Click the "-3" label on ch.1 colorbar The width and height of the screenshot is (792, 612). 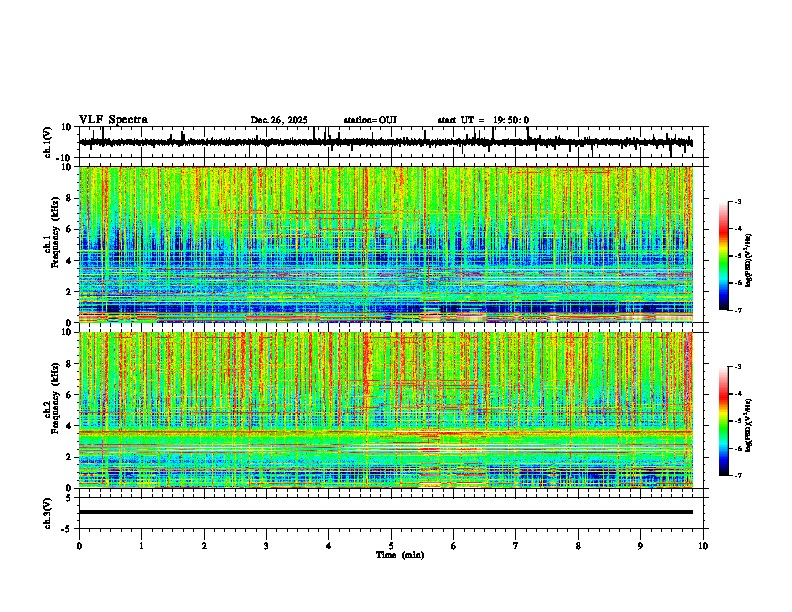(737, 201)
